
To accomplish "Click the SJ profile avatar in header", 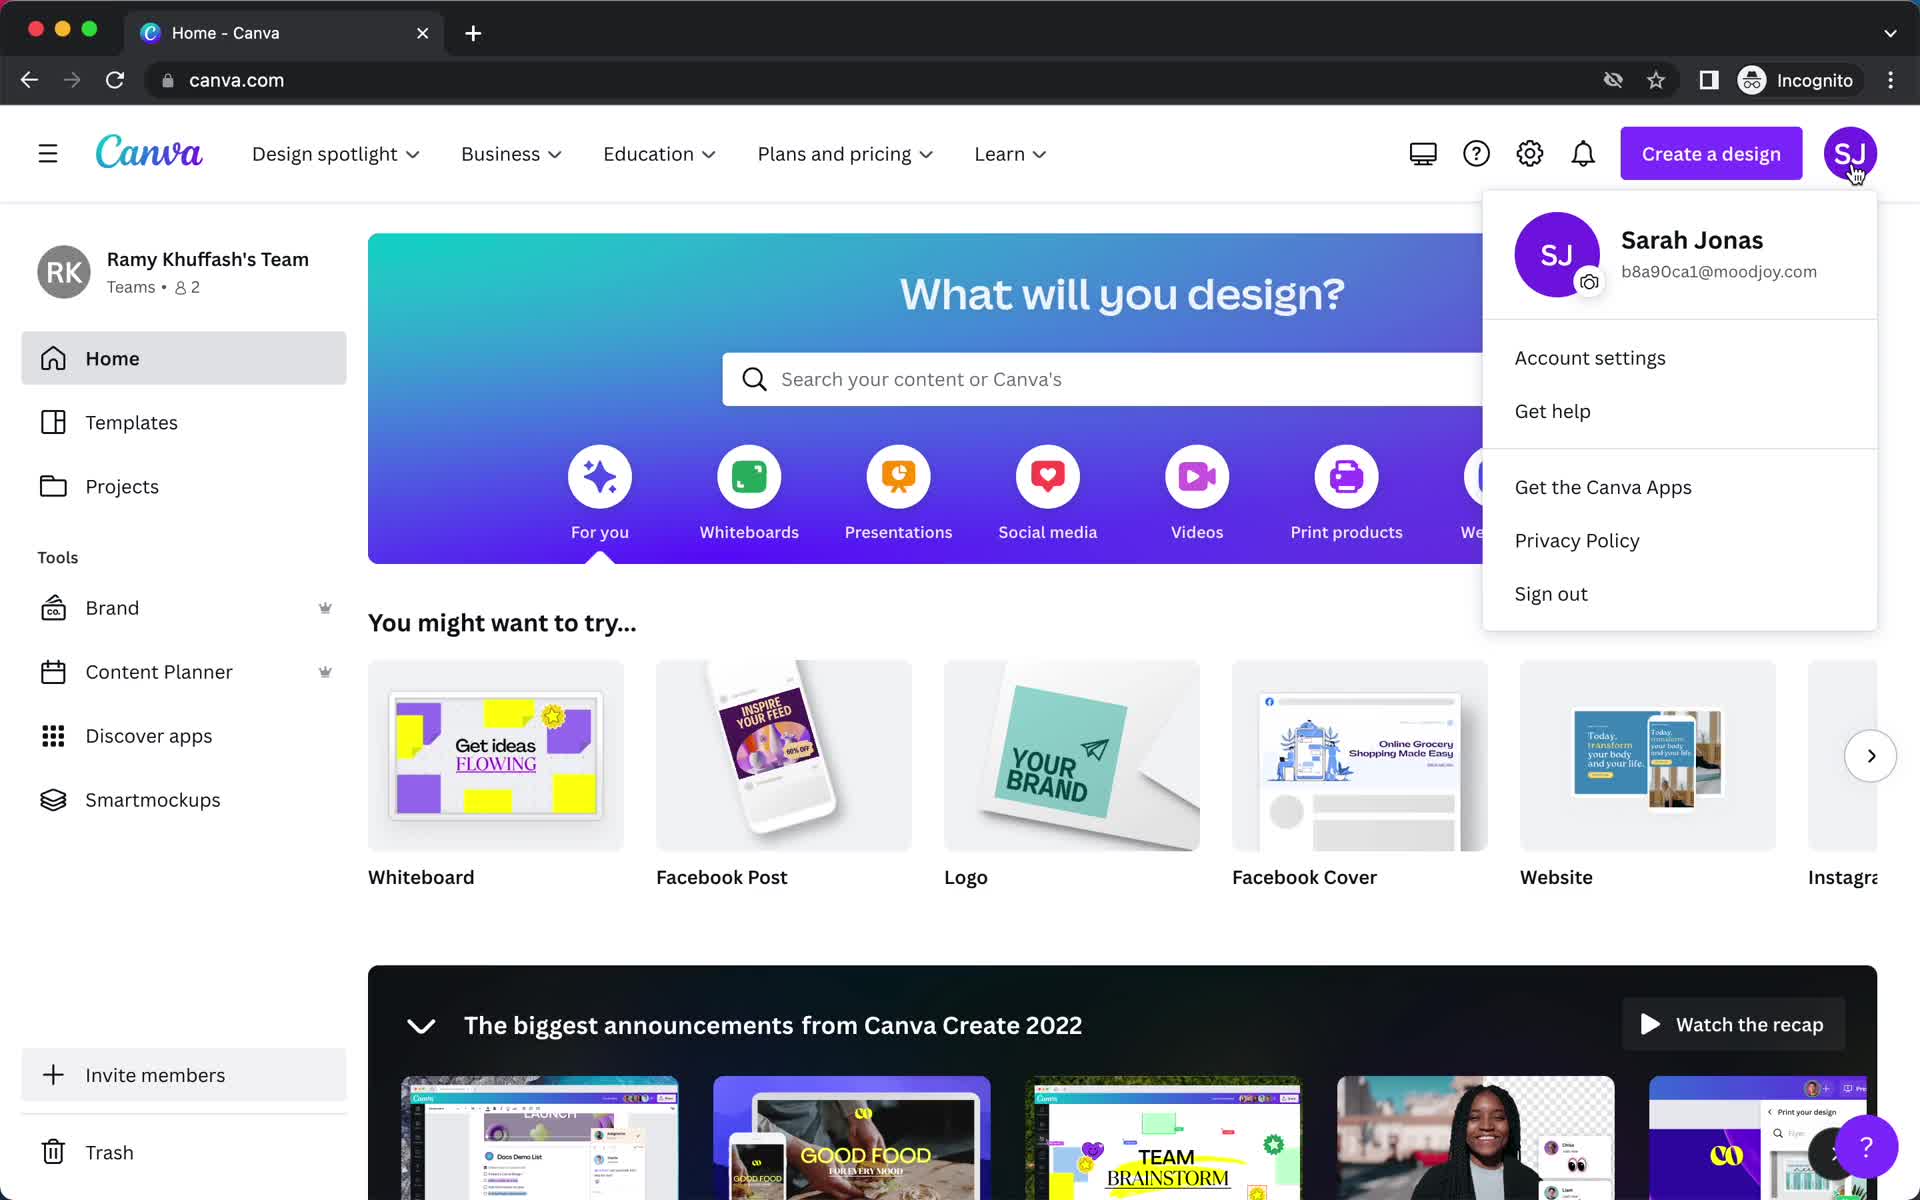I will (x=1850, y=153).
